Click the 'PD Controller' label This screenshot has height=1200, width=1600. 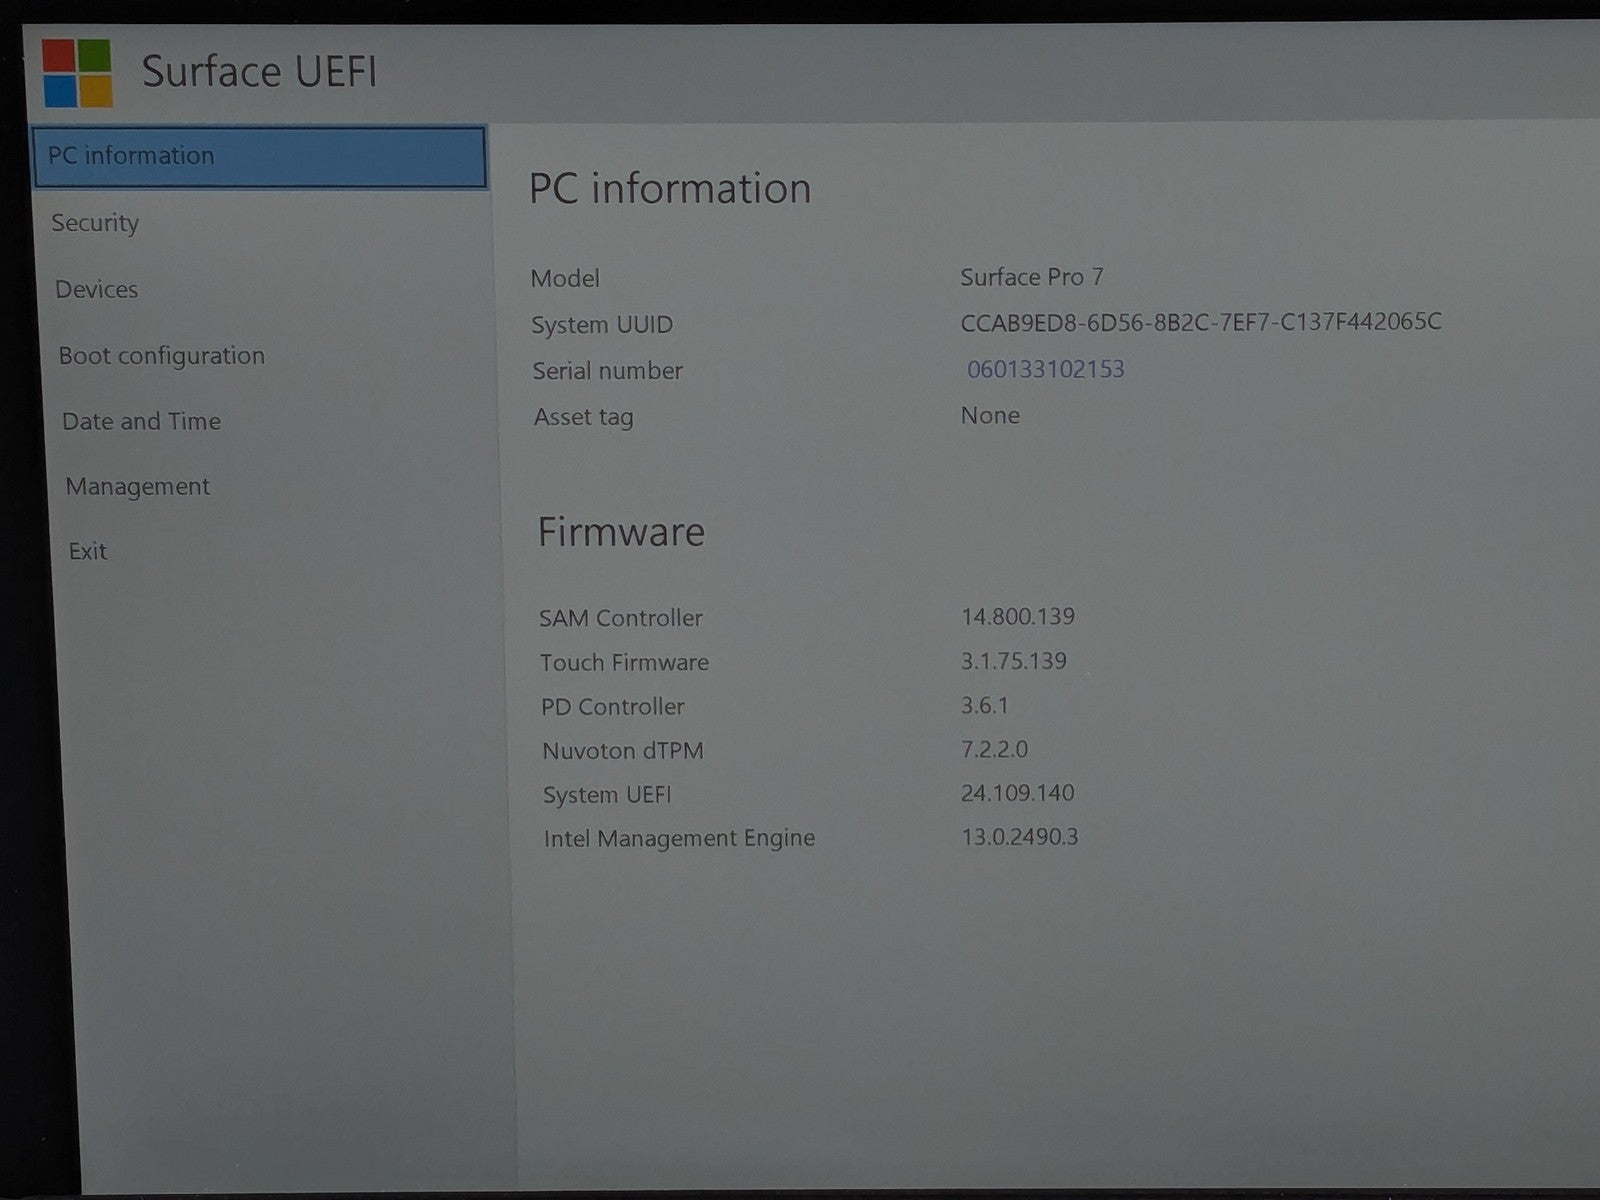click(x=613, y=706)
